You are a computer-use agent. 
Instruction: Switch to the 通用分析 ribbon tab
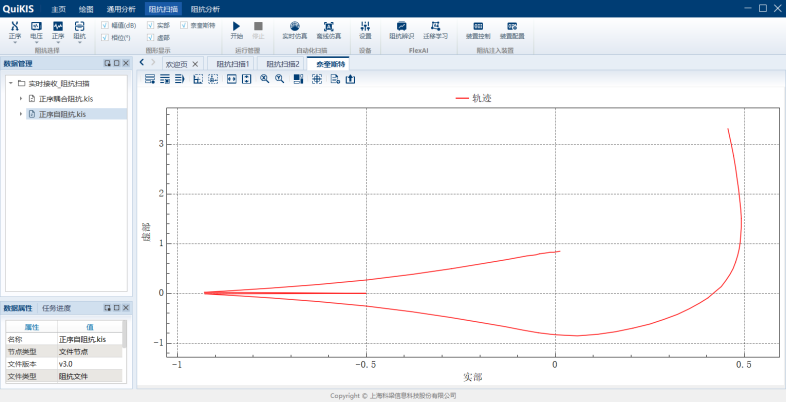click(x=121, y=8)
